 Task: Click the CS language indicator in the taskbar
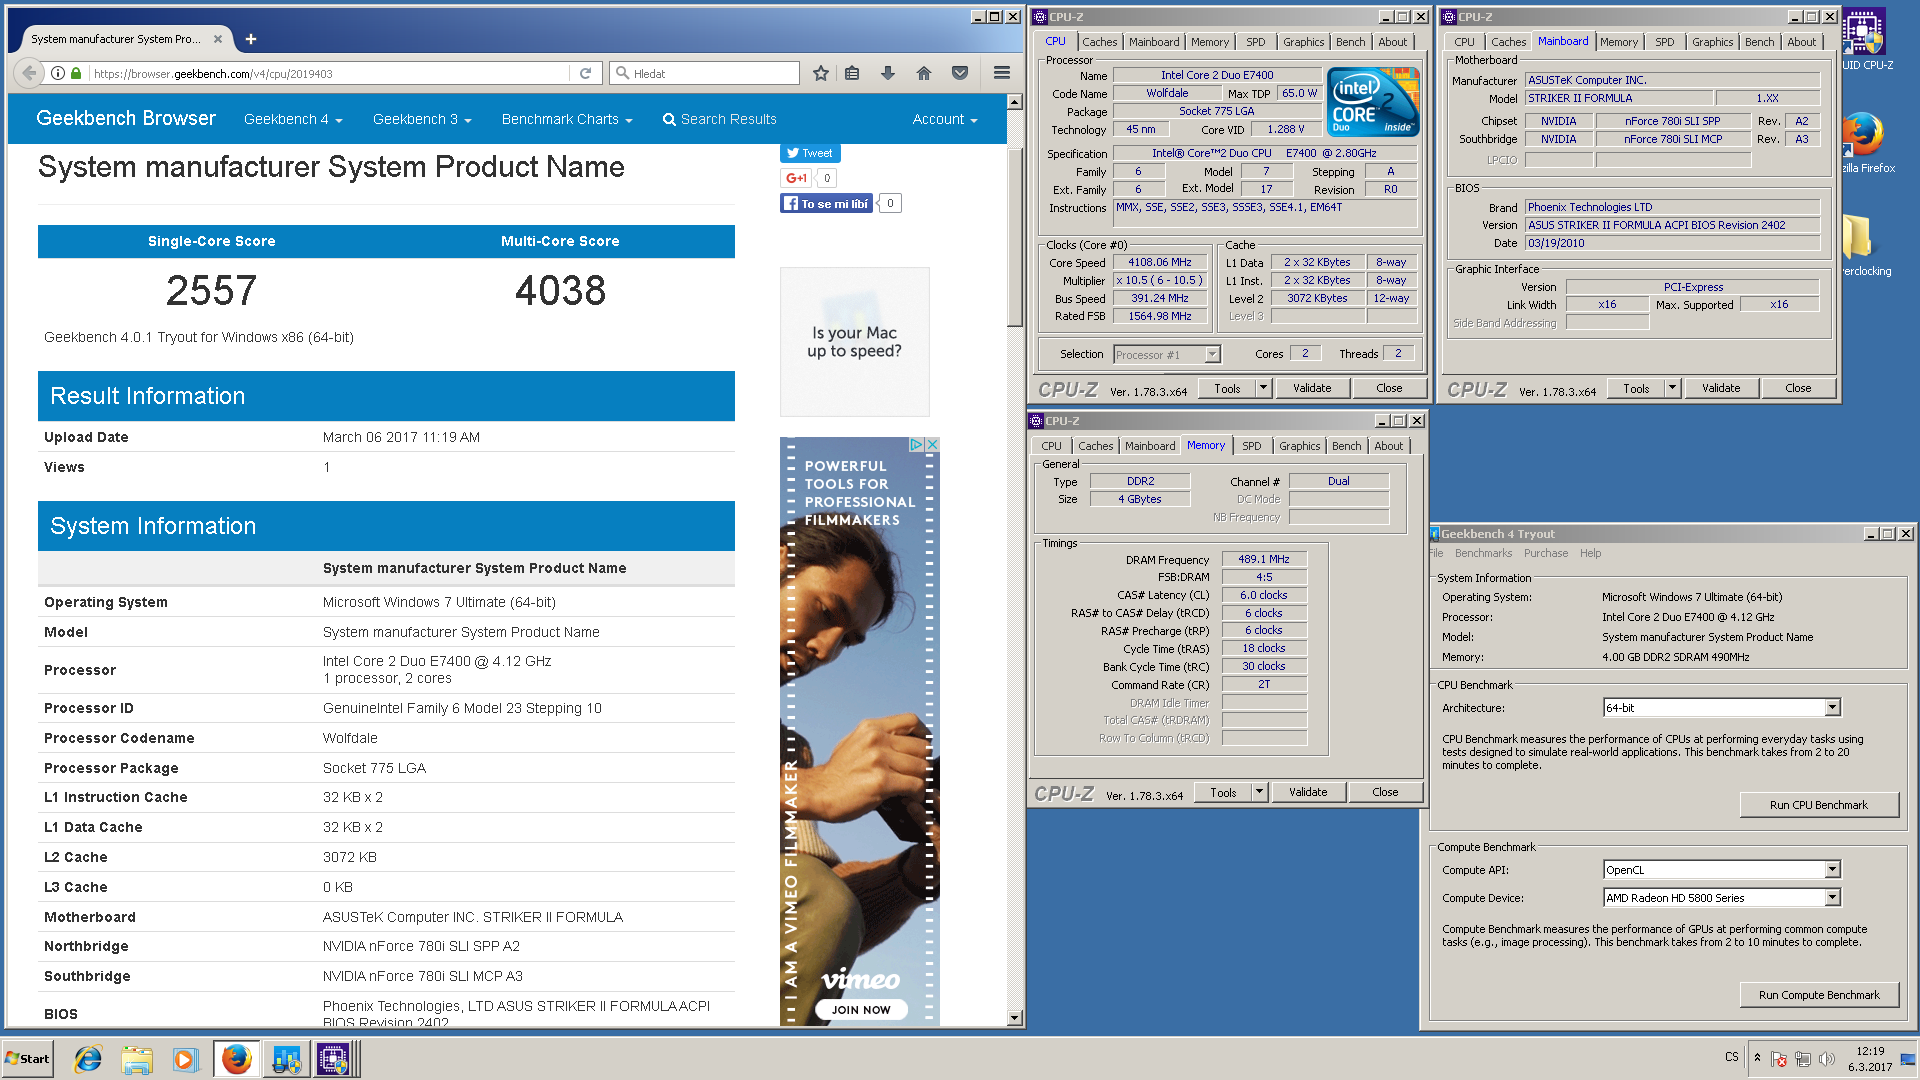(x=1732, y=1057)
